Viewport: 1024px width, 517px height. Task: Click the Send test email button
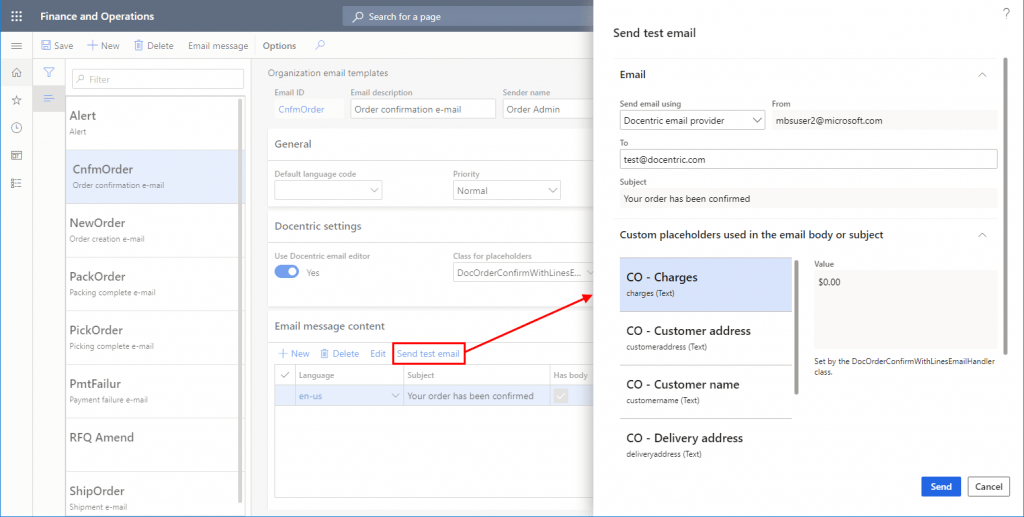(428, 353)
